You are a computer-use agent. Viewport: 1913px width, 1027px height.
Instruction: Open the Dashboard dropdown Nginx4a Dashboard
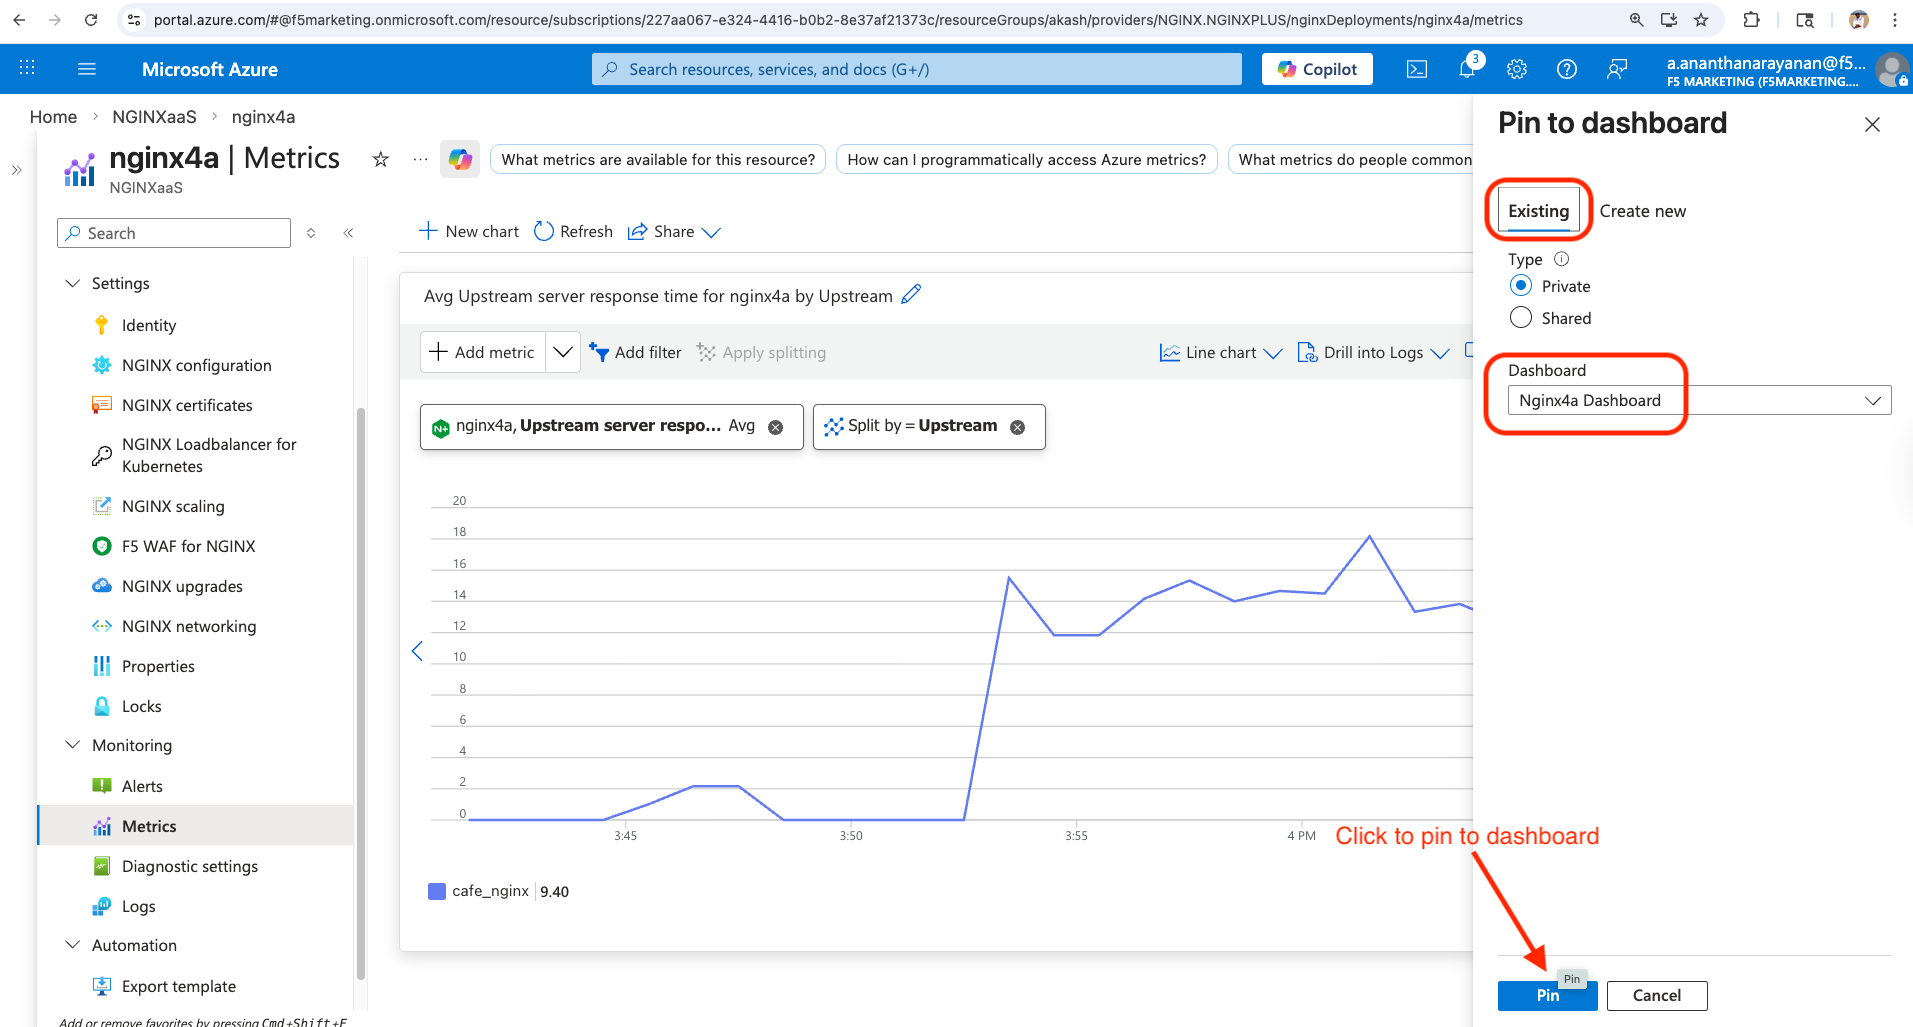point(1699,400)
